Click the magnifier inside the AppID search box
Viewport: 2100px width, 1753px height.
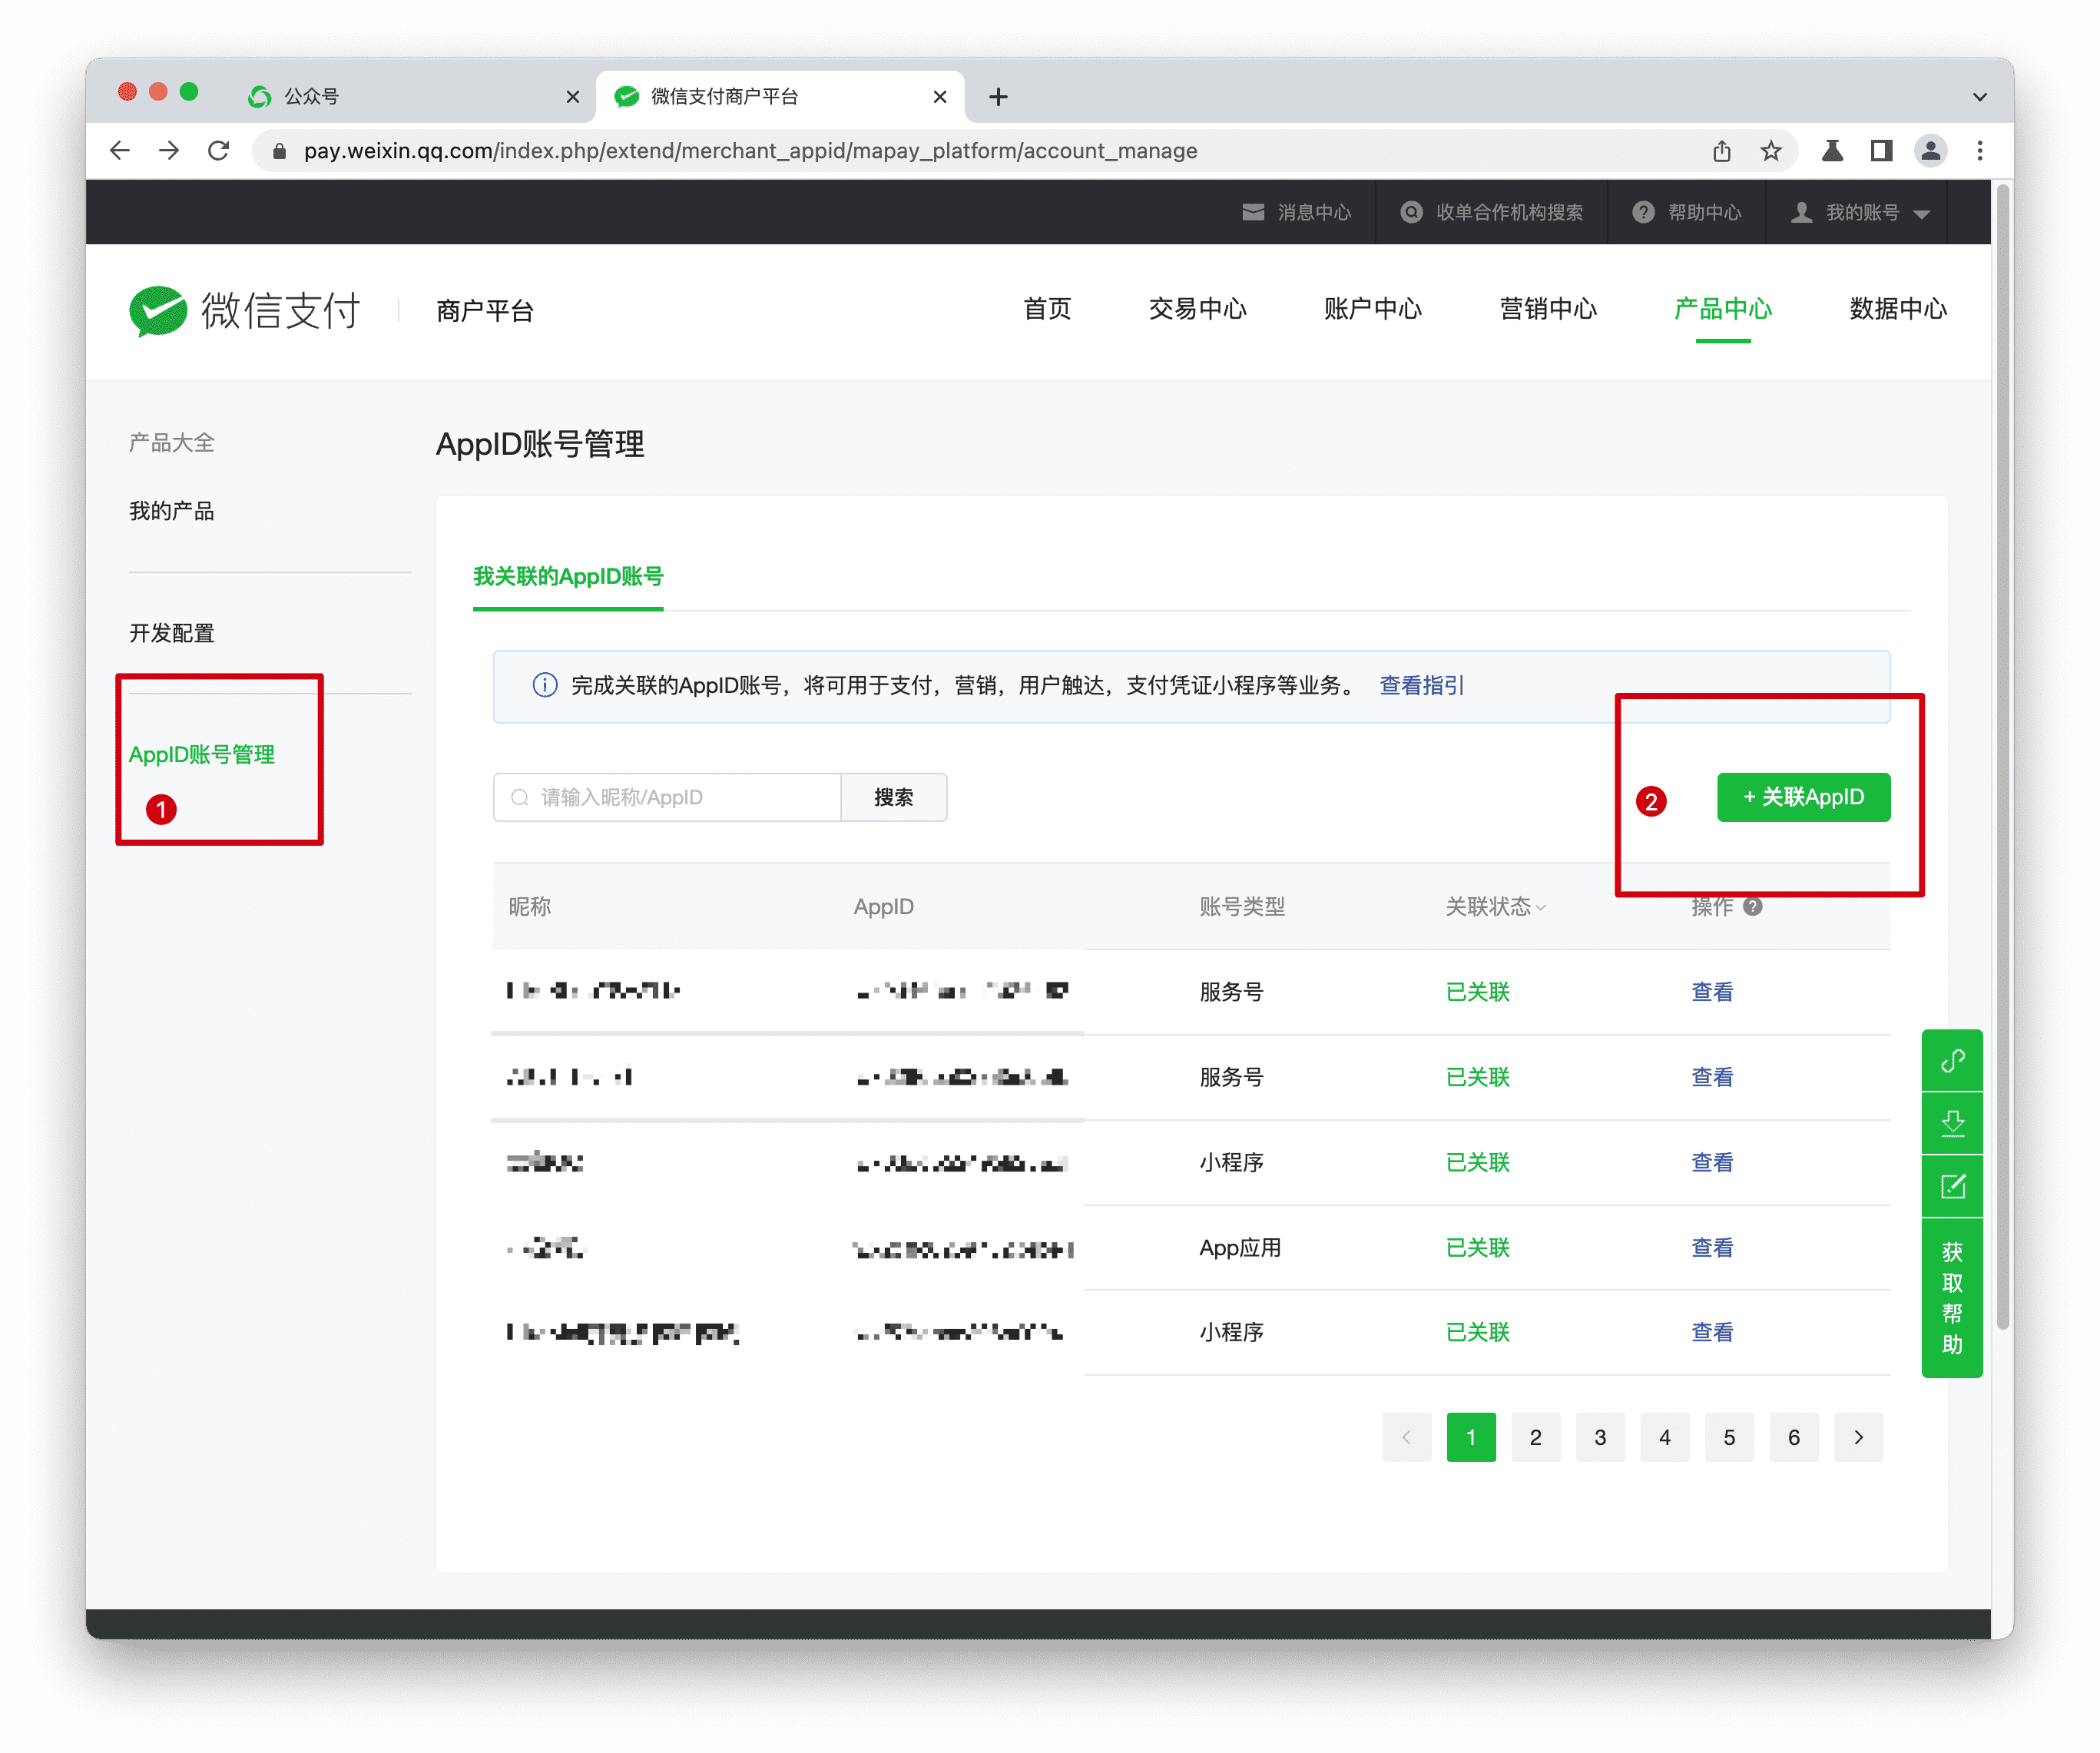pos(519,797)
